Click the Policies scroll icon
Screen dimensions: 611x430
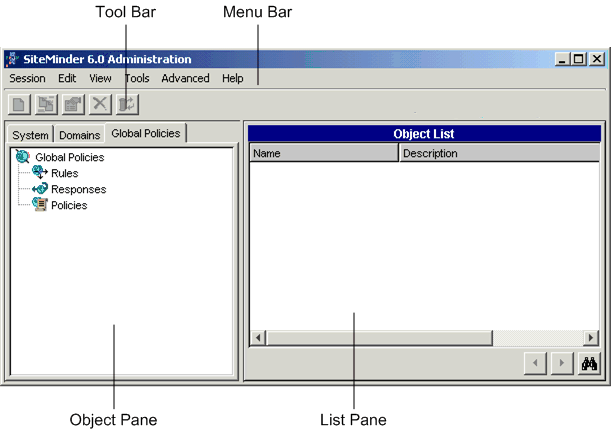40,204
